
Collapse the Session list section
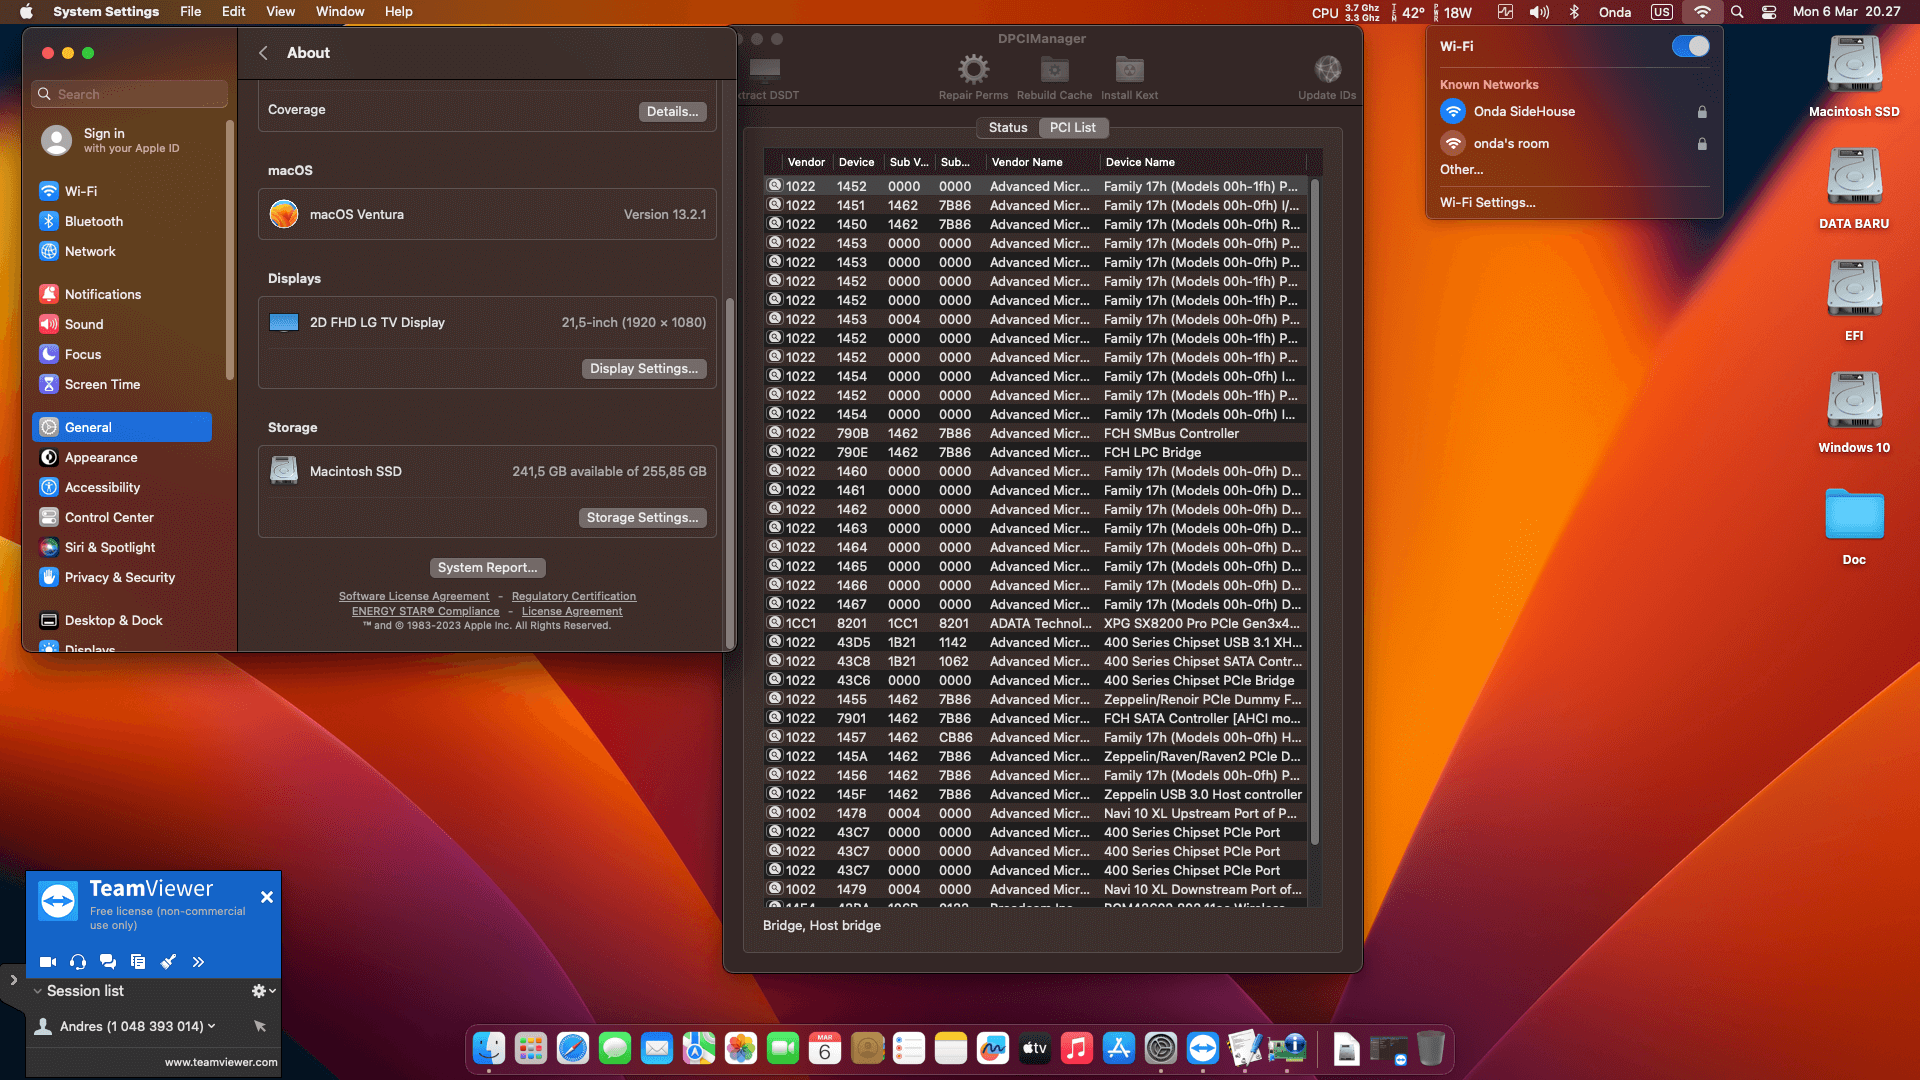(36, 991)
